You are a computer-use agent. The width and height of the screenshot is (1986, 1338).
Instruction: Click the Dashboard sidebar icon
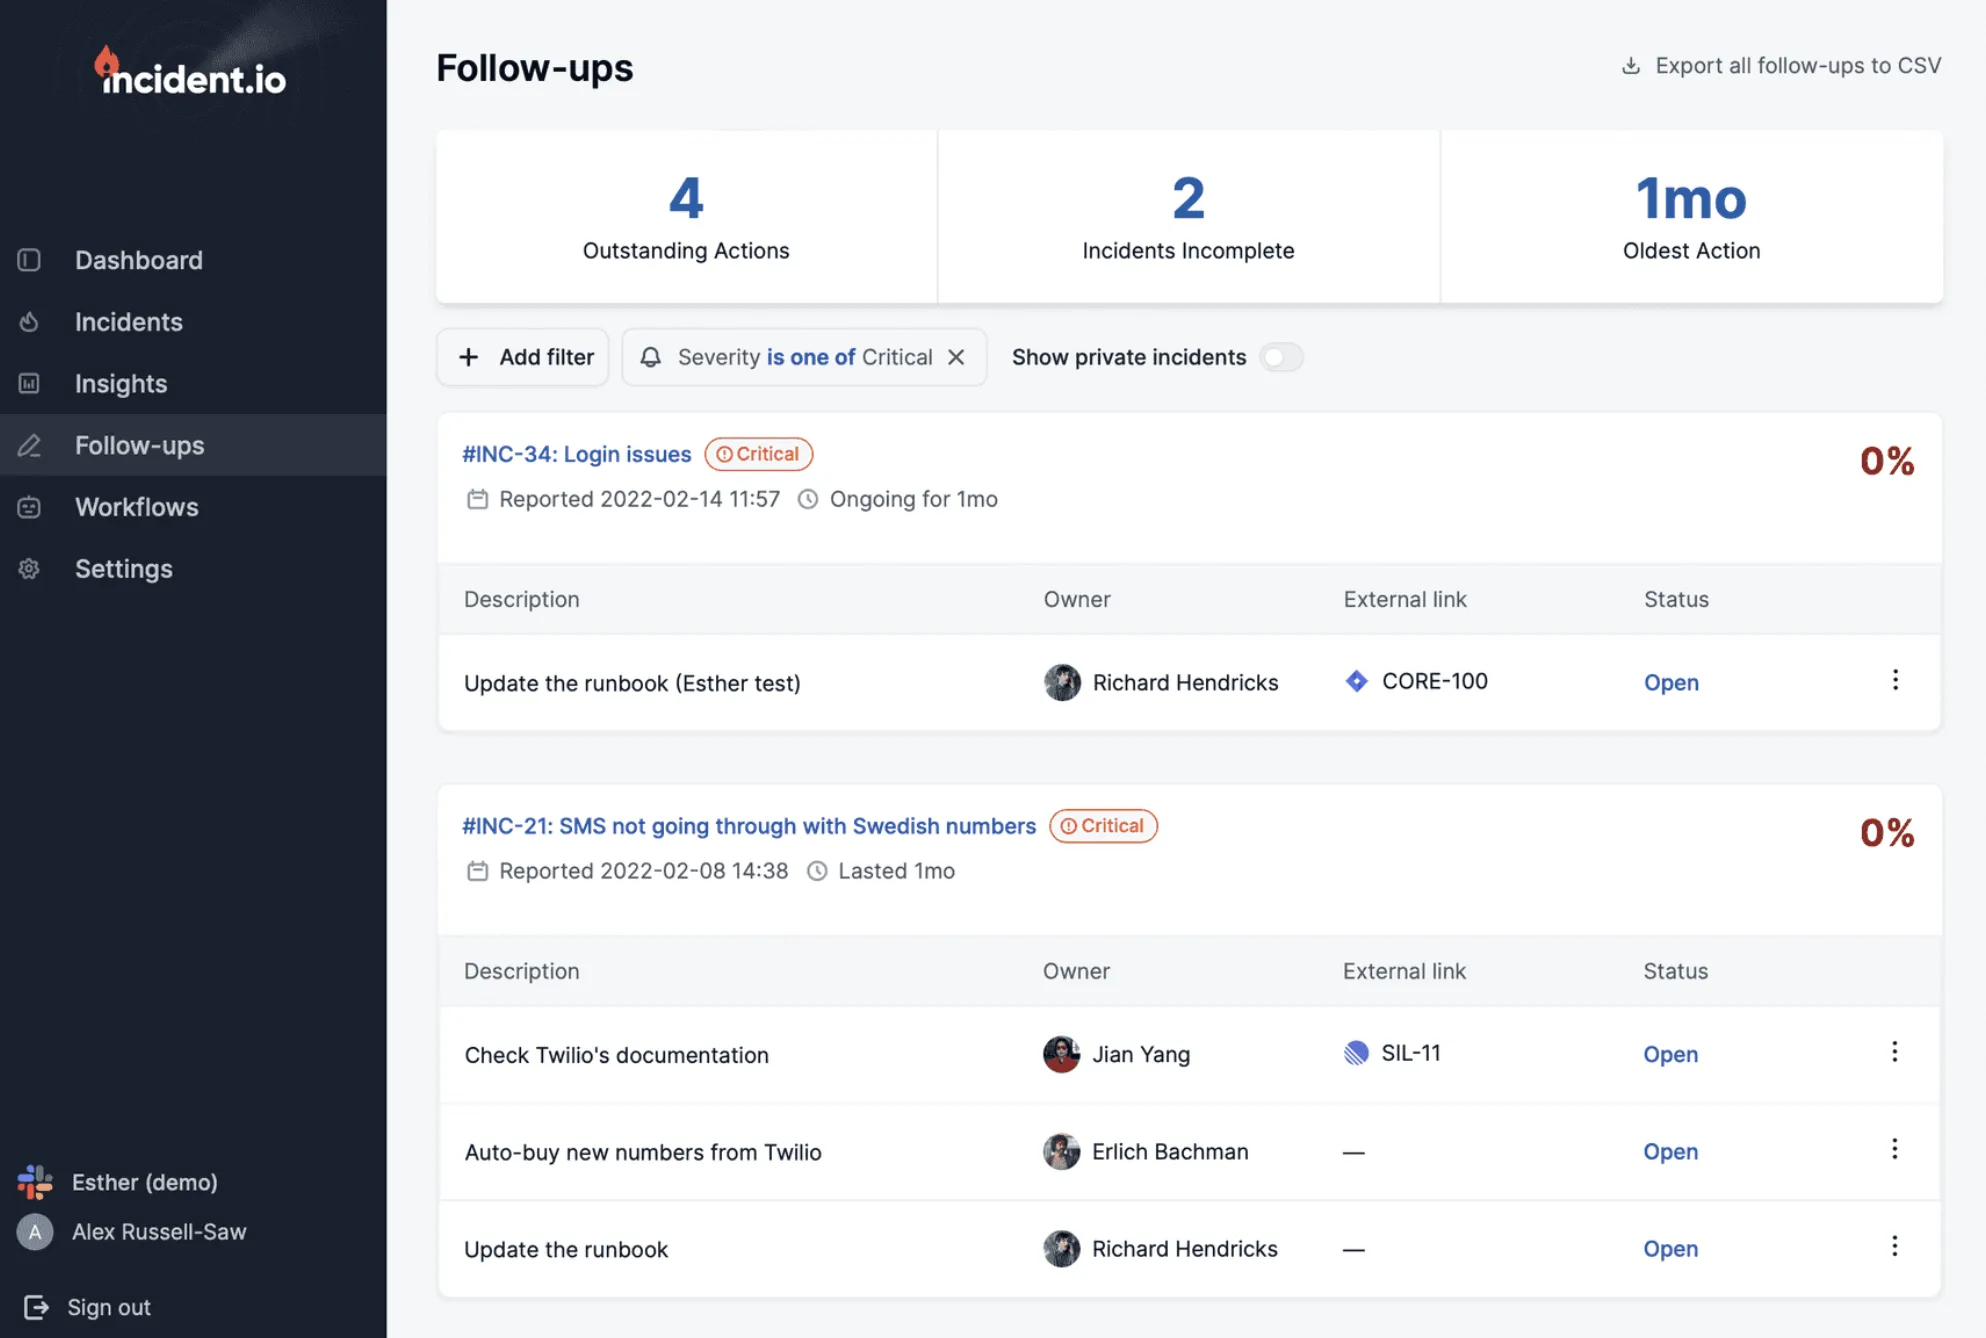(x=29, y=260)
